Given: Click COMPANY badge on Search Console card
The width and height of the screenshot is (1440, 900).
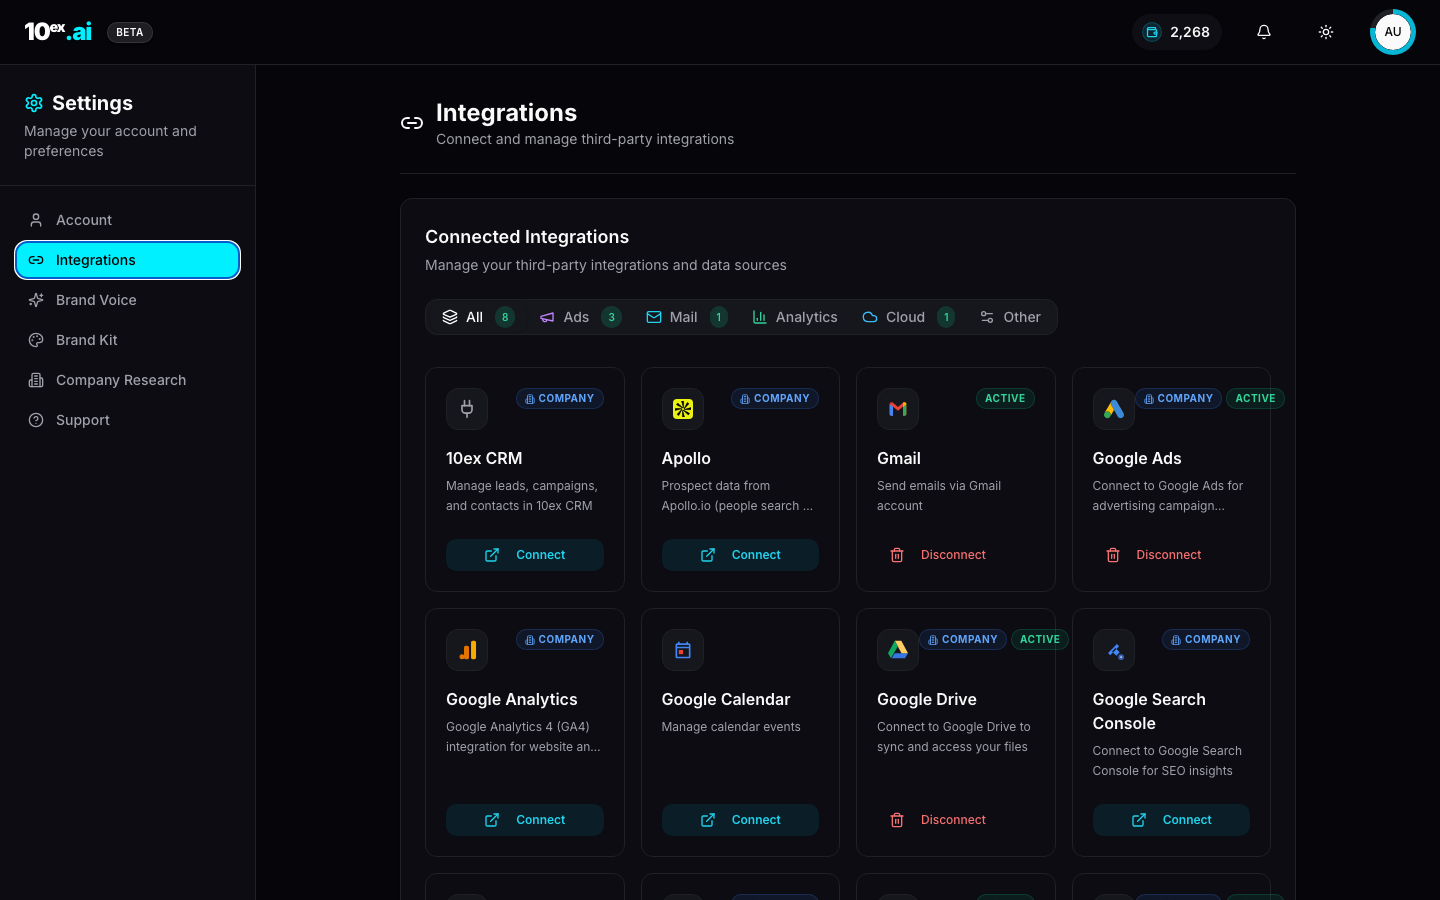Looking at the screenshot, I should (1206, 639).
